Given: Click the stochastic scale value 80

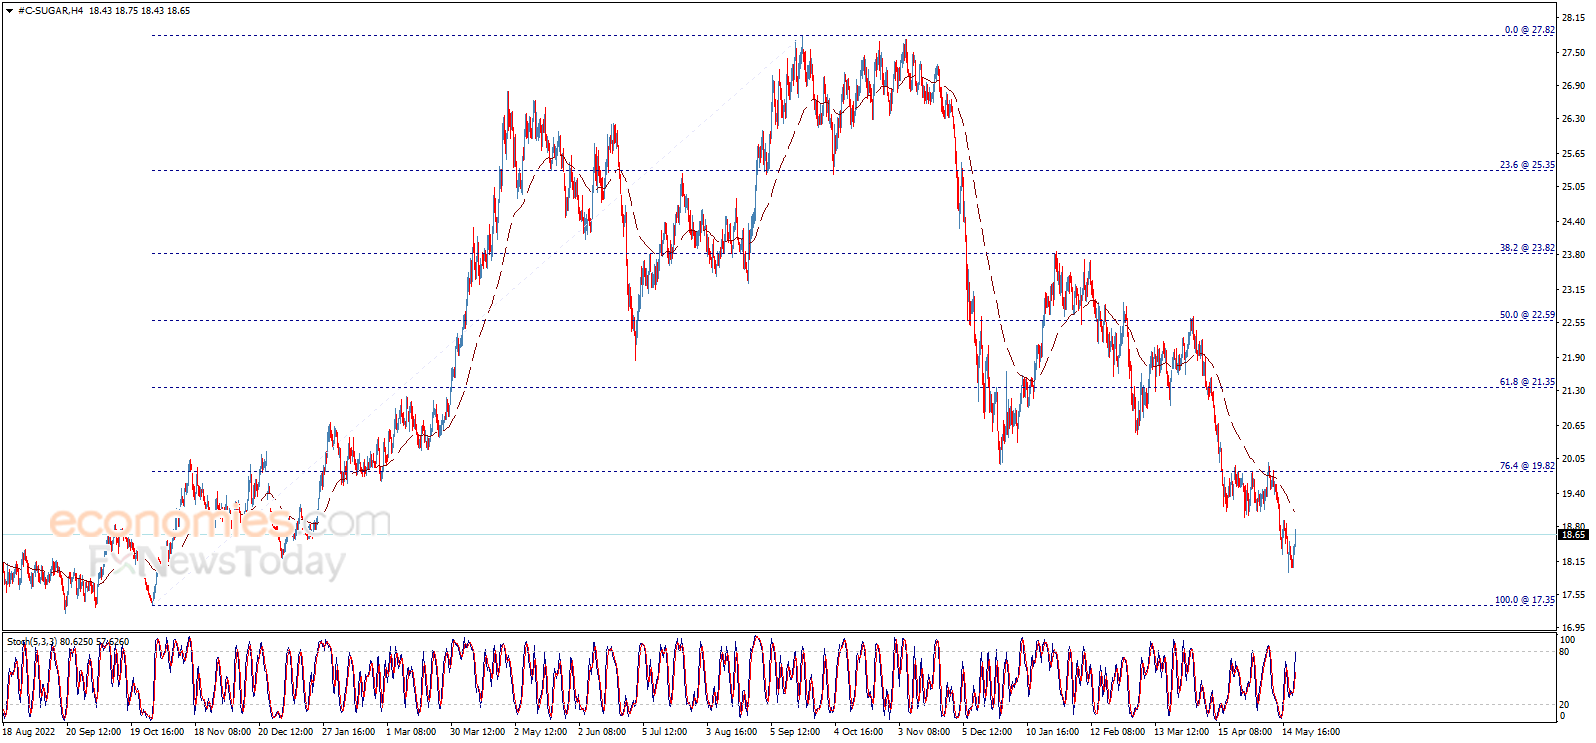Looking at the screenshot, I should (x=1565, y=651).
